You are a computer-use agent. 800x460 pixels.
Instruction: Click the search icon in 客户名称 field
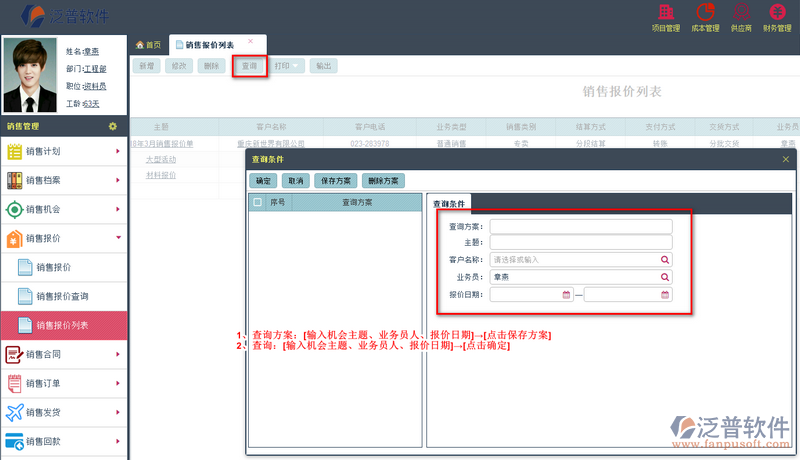[665, 260]
